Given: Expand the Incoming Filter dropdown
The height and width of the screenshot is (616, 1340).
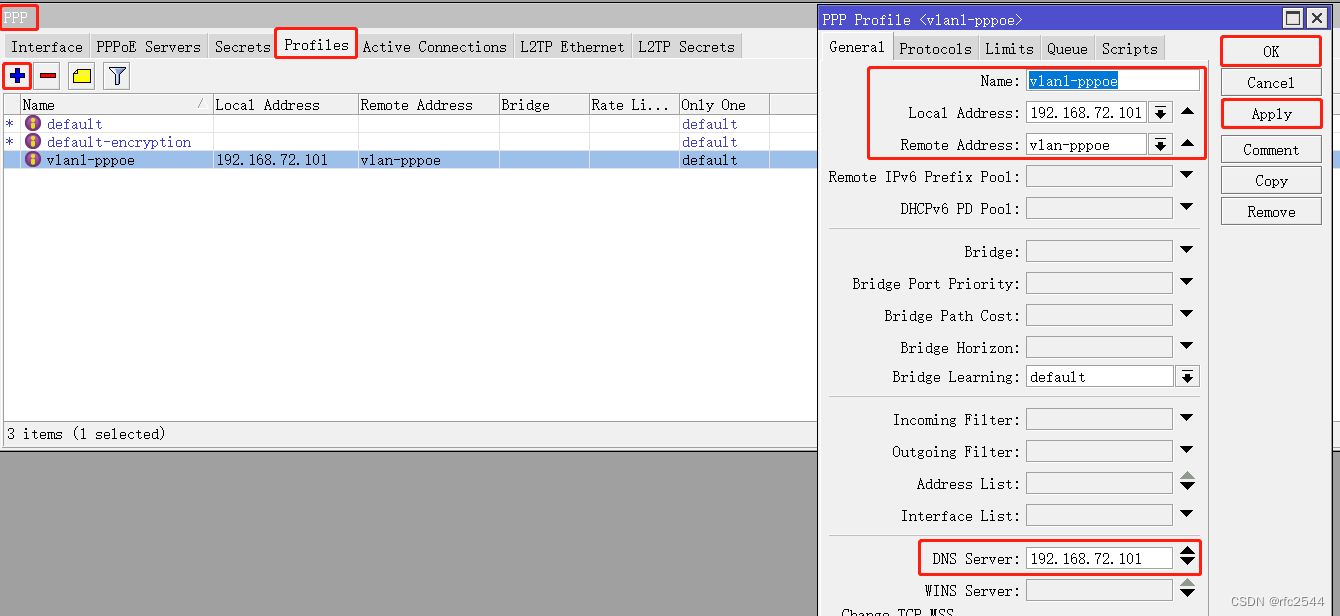Looking at the screenshot, I should click(x=1187, y=418).
